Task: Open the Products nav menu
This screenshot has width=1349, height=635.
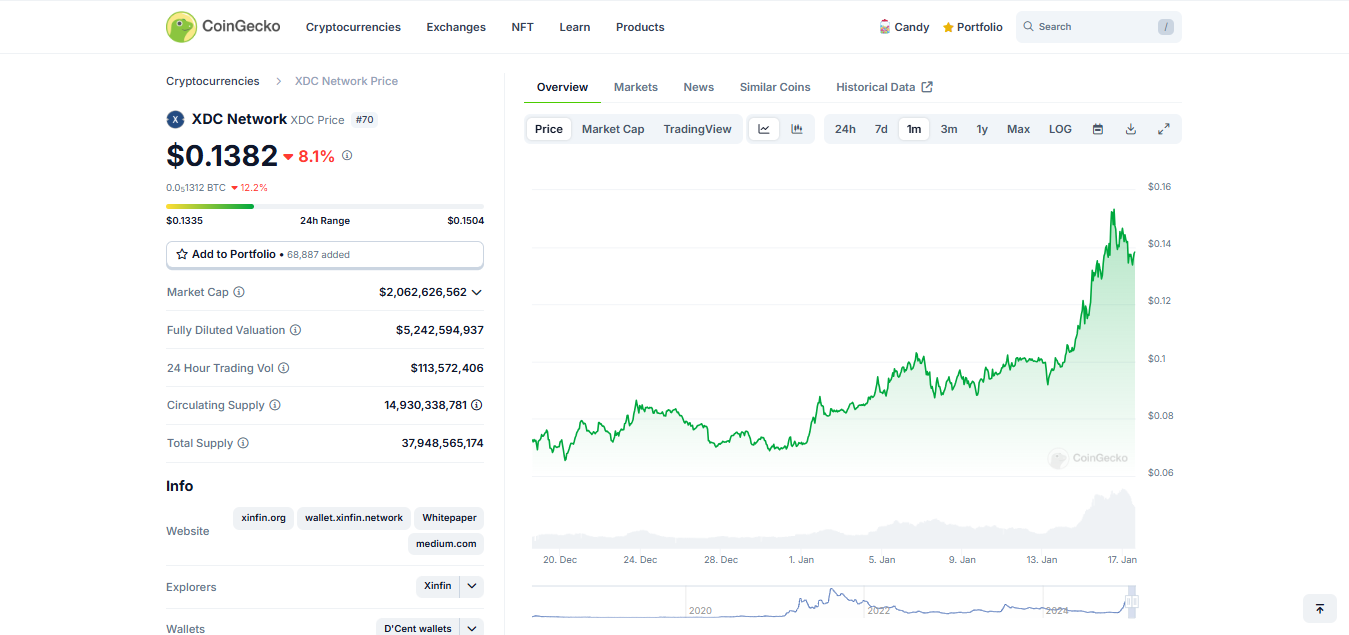Action: 640,27
